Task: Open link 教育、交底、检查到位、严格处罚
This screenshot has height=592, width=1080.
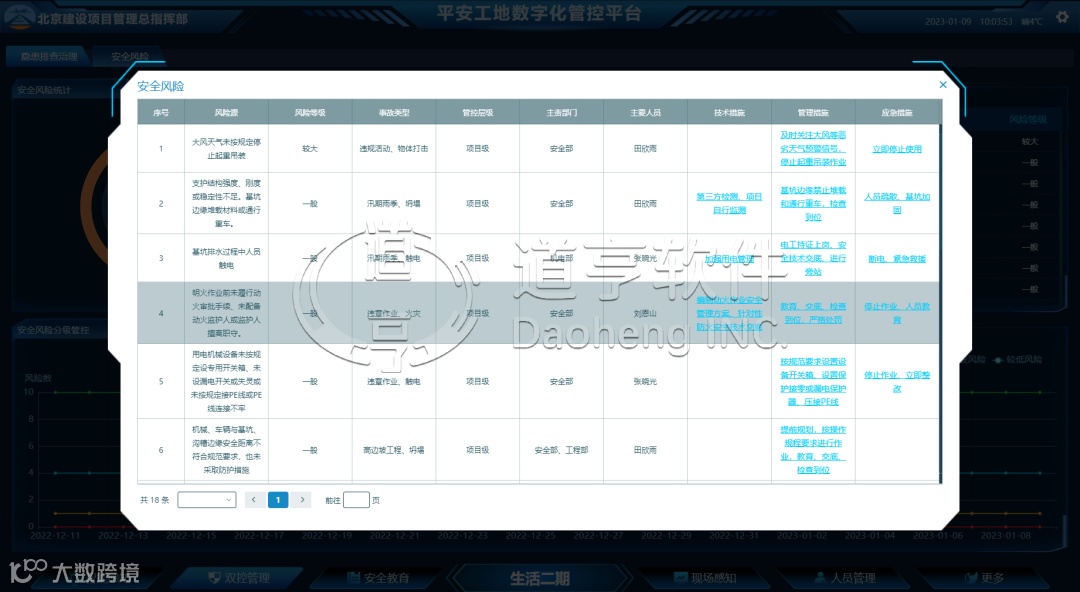Action: [813, 313]
